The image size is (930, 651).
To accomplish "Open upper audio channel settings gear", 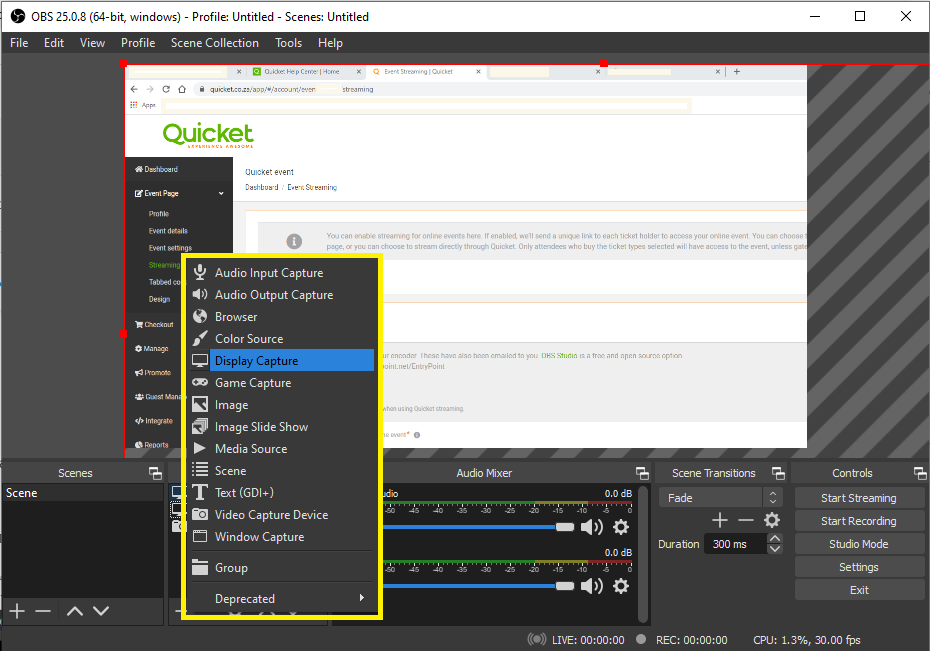I will (620, 526).
